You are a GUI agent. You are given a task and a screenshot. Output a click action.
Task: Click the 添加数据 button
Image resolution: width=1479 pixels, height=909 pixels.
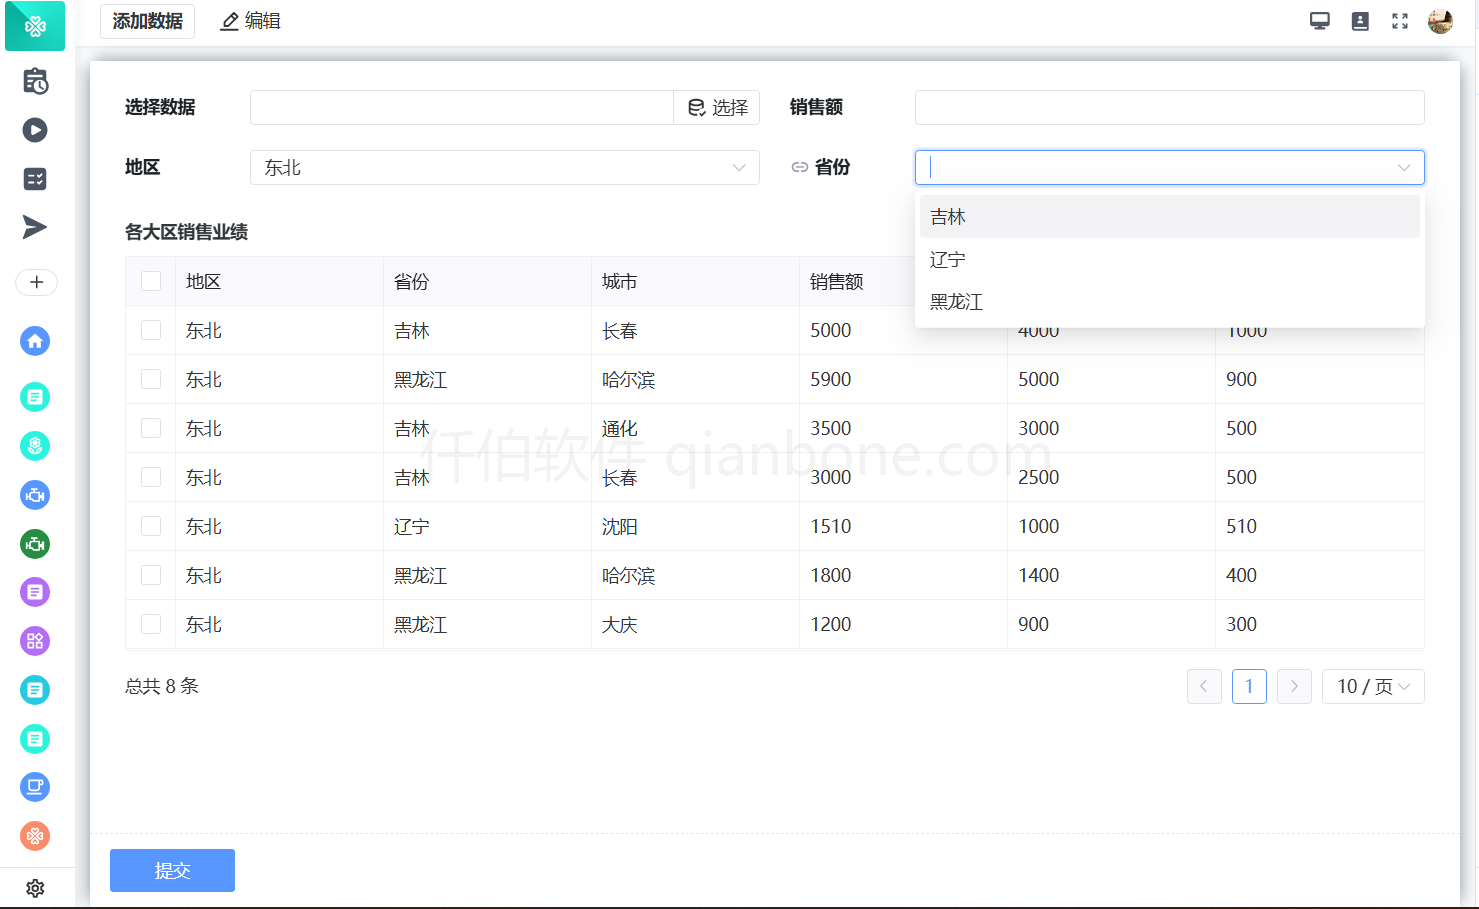147,20
